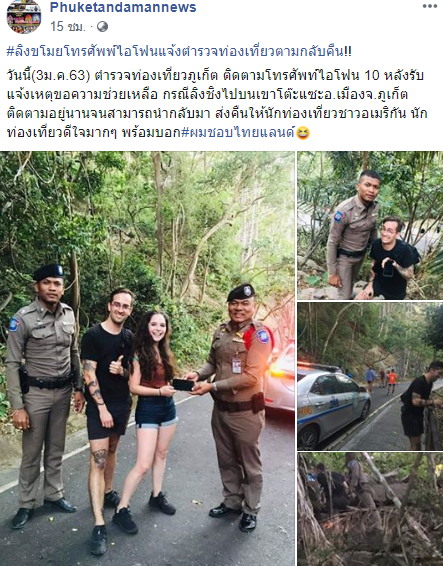Click the 15 ชม. post timestamp
443x566 pixels.
pyautogui.click(x=68, y=26)
